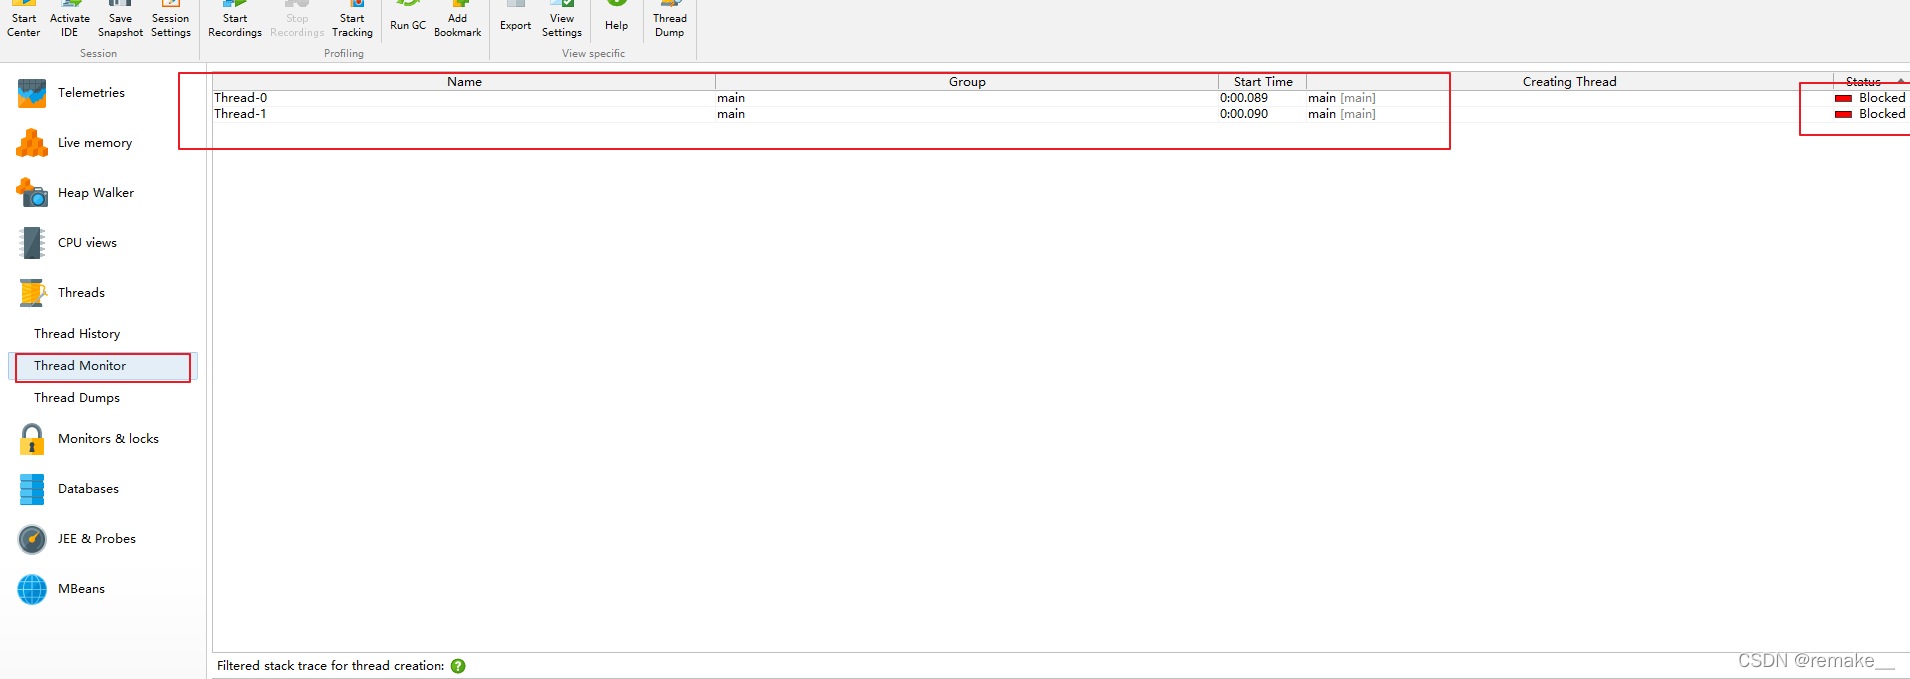Image resolution: width=1910 pixels, height=679 pixels.
Task: Click the Monitors & locks padlock icon
Action: [x=32, y=439]
